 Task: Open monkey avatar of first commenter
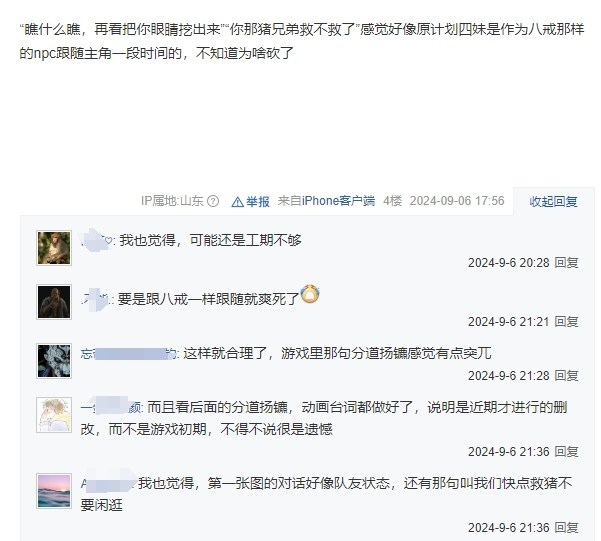[54, 248]
